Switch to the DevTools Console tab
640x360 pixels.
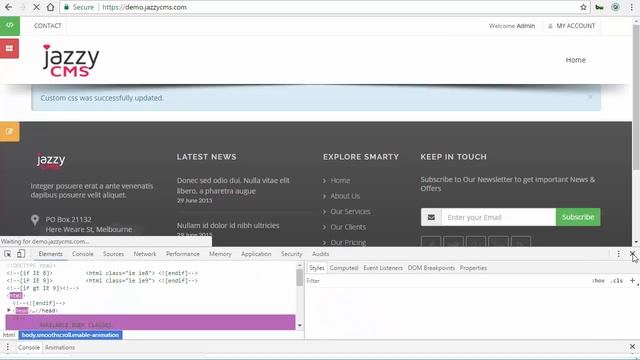(x=82, y=254)
